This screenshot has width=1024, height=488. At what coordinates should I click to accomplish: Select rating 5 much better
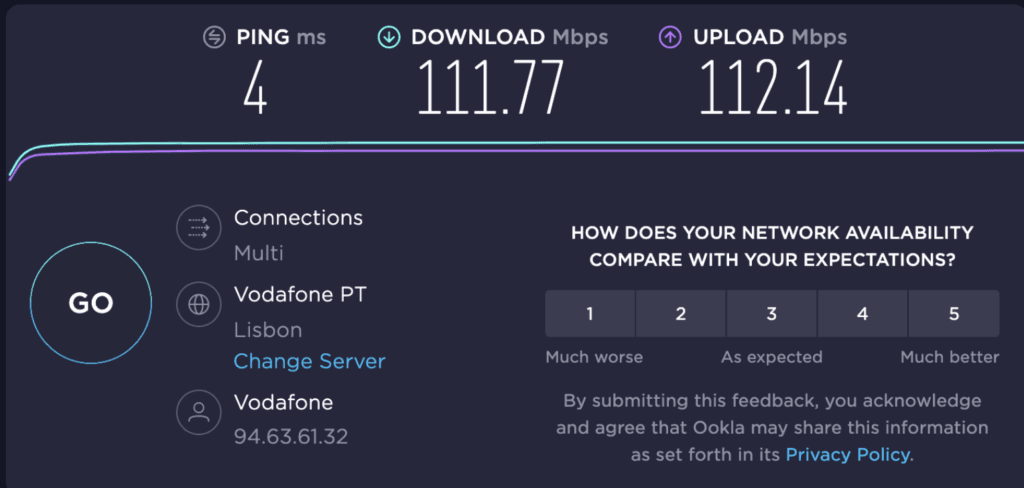(x=954, y=314)
